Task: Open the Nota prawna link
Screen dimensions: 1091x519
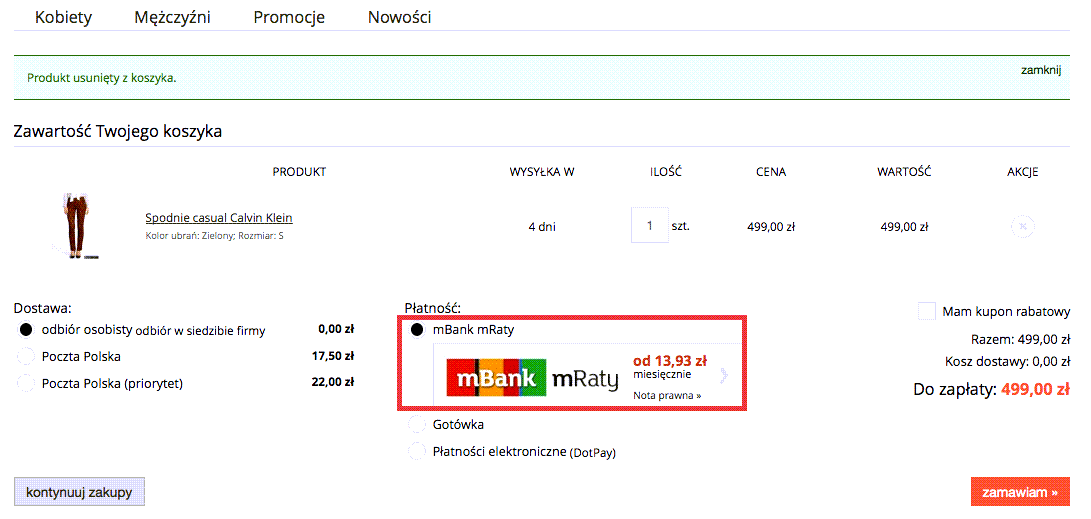Action: pos(667,395)
